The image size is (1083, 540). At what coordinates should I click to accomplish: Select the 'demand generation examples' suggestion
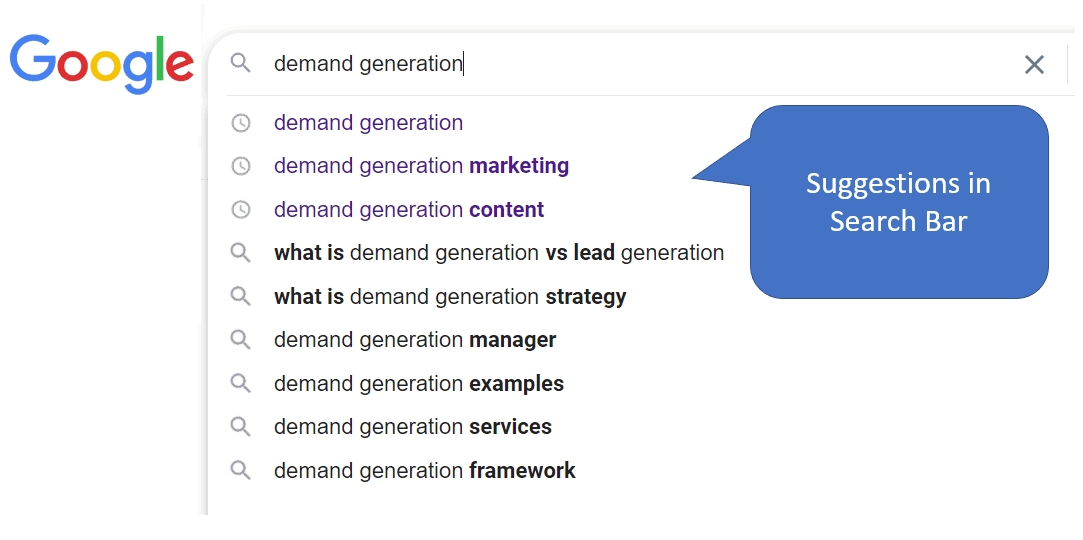419,384
